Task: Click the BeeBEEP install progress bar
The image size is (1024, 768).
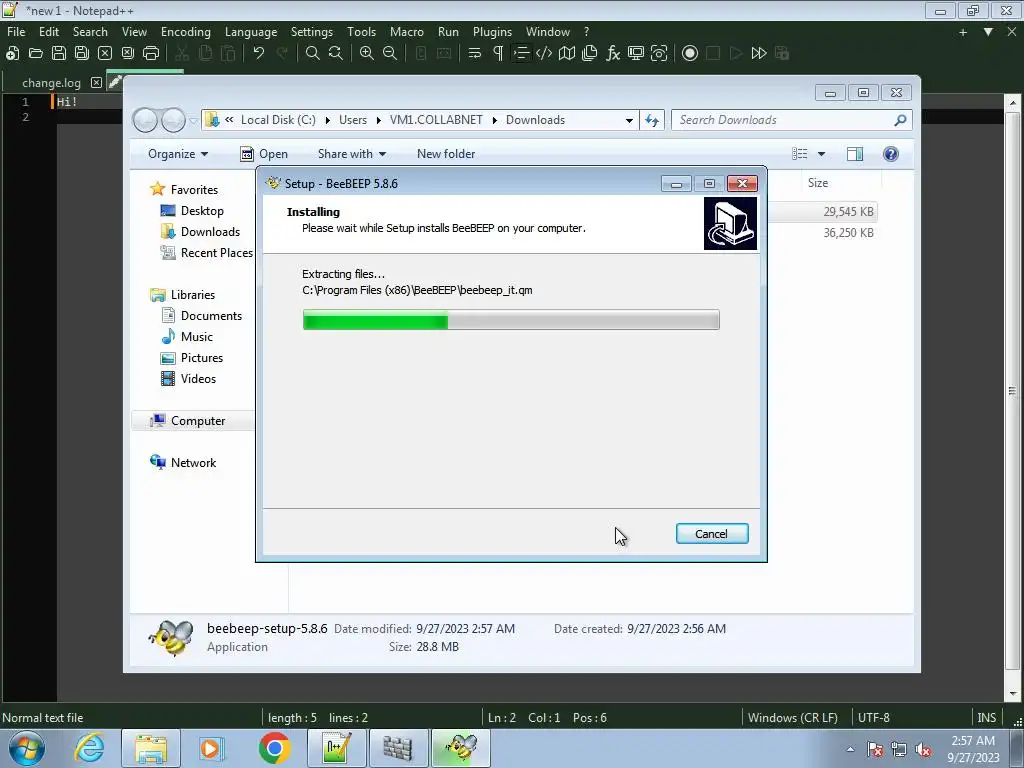Action: pos(511,320)
